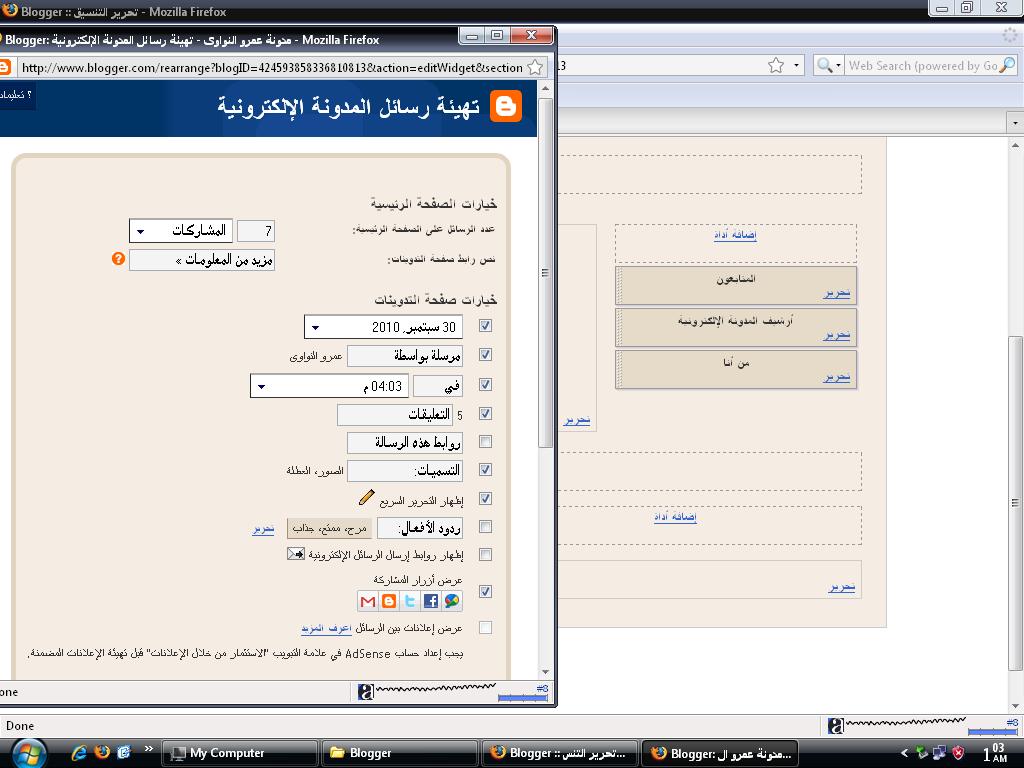
Task: Open the date format dropdown '30 سبتمبر, 2010'
Action: [x=383, y=327]
